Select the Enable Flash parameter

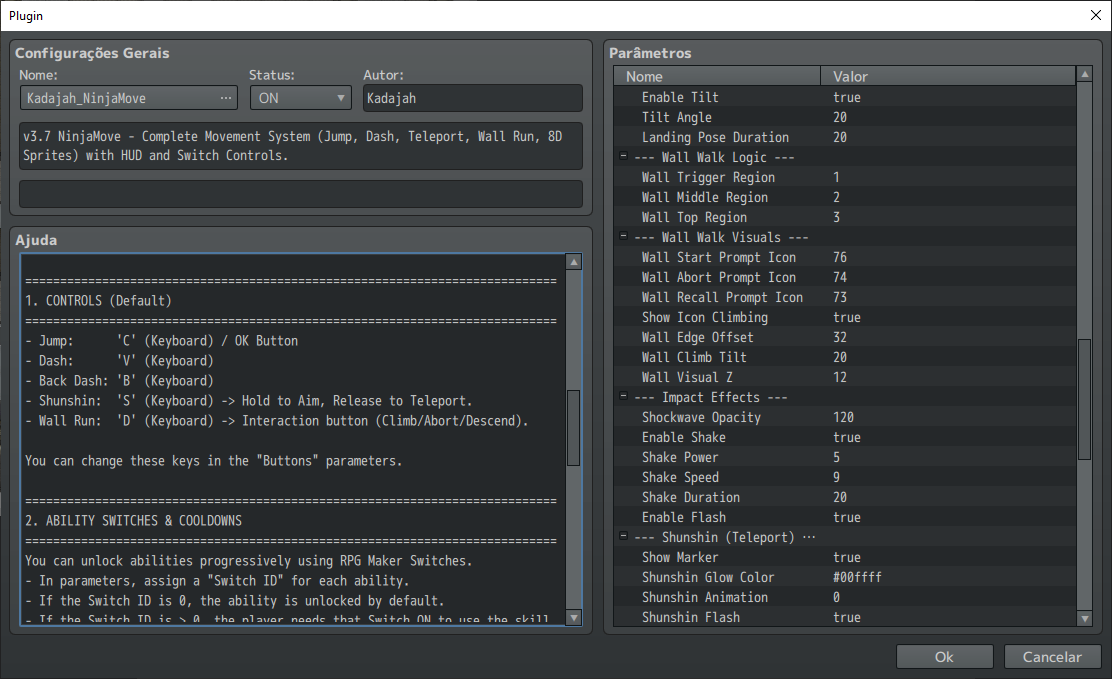click(x=845, y=517)
